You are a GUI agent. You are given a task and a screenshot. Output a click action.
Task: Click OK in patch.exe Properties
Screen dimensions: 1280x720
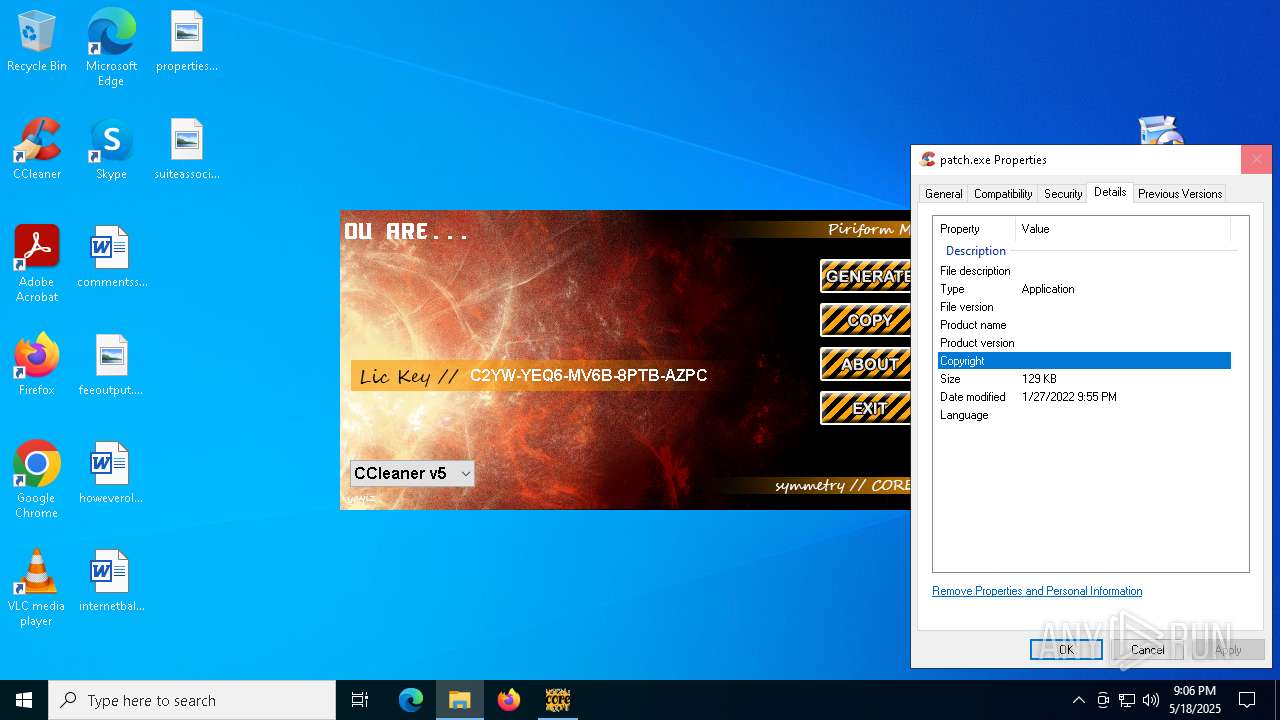pyautogui.click(x=1066, y=649)
